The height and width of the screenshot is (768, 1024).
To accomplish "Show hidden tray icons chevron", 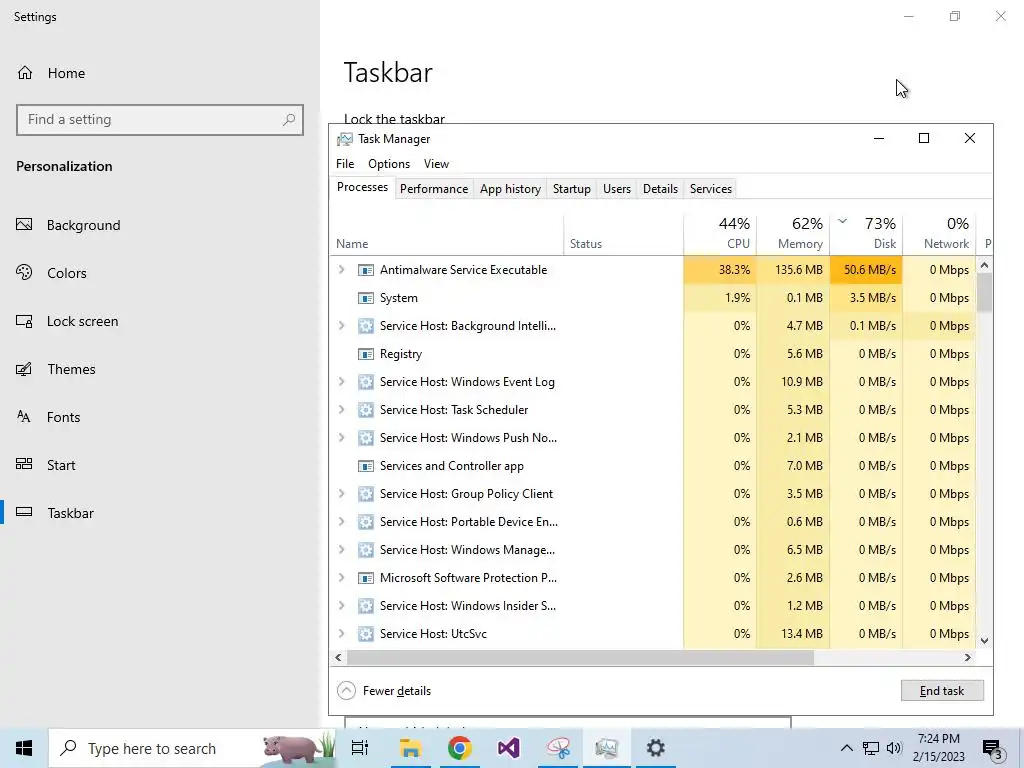I will point(846,748).
